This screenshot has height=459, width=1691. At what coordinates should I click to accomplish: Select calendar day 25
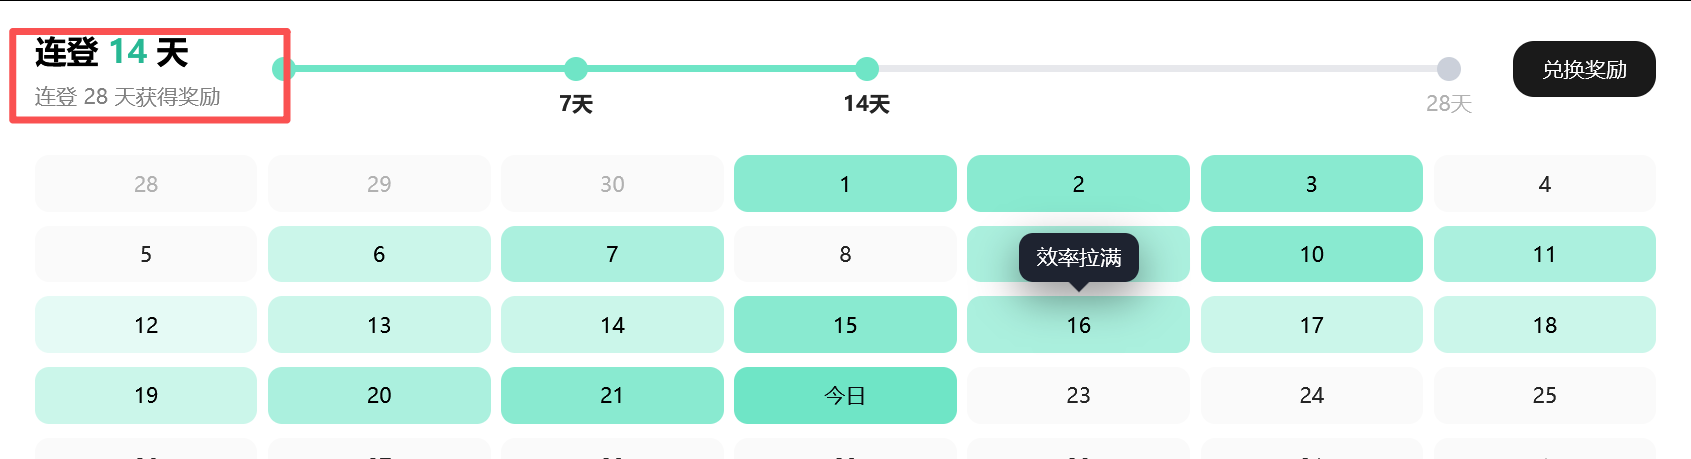[1545, 395]
